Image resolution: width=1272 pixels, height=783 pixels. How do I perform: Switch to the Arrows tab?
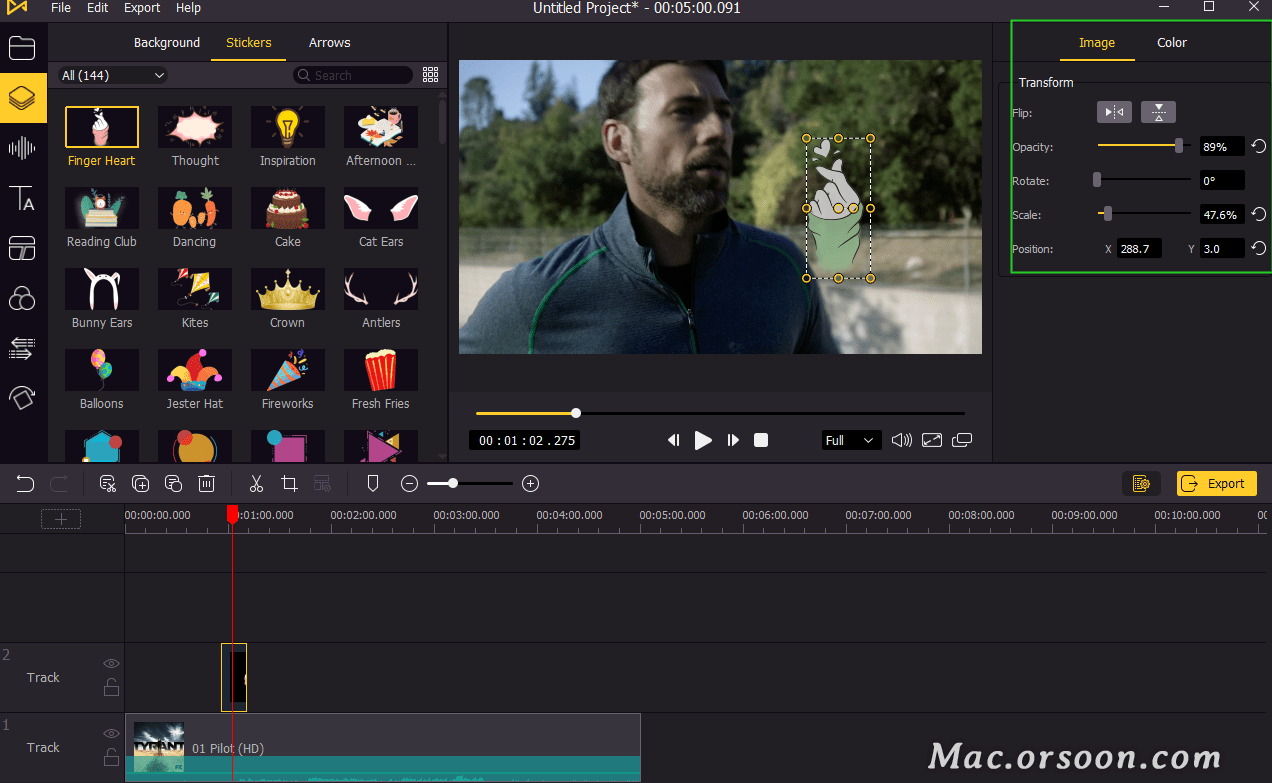(329, 43)
